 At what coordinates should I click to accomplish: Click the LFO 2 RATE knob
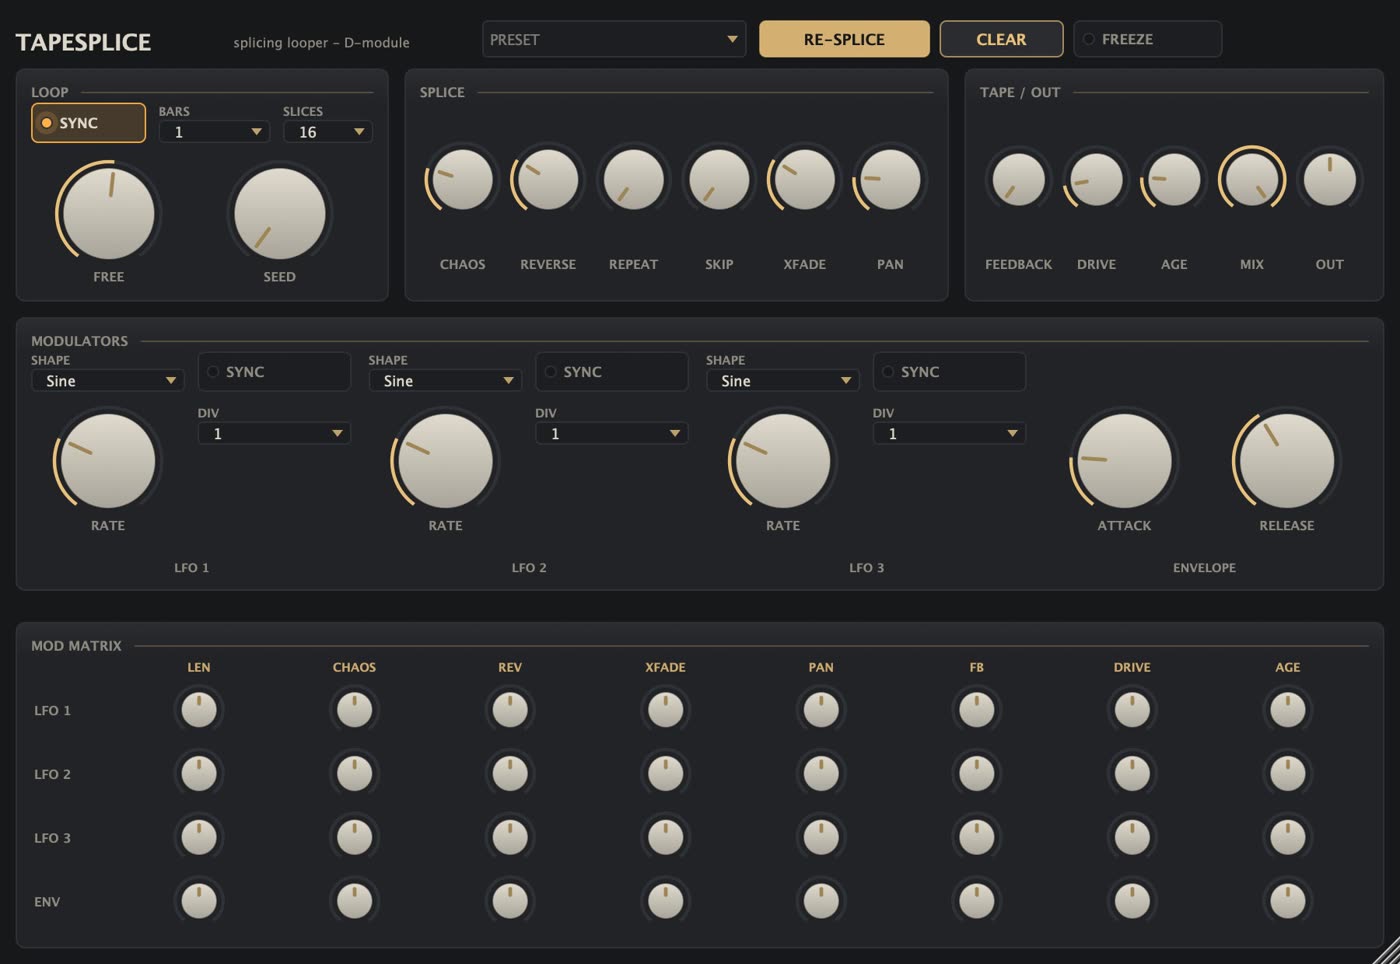pyautogui.click(x=445, y=461)
